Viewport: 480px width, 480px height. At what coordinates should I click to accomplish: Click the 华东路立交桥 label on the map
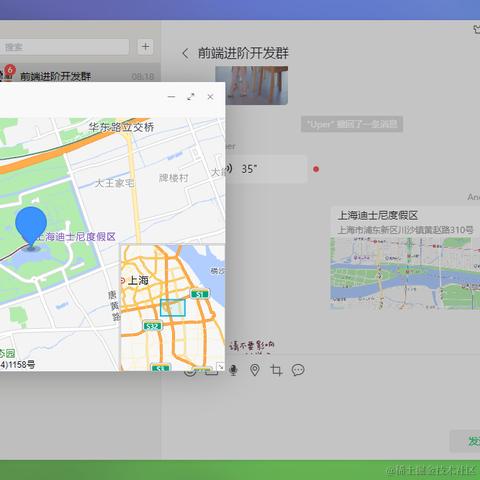[x=121, y=127]
